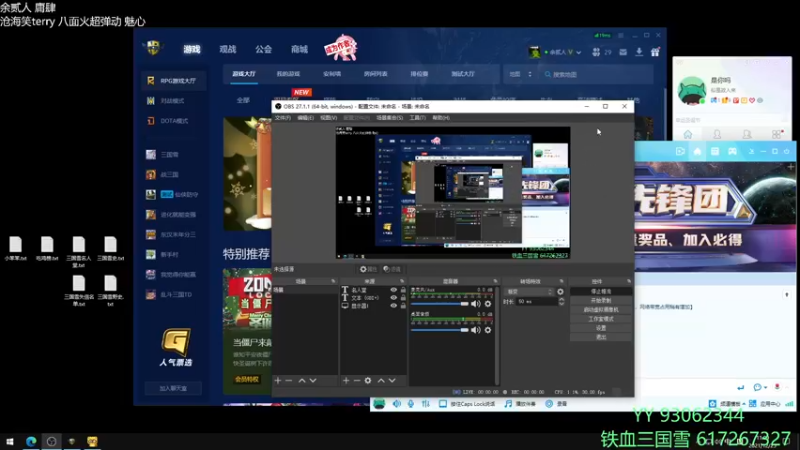800x450 pixels.
Task: Click 开始录制 button in OBS
Action: point(601,301)
